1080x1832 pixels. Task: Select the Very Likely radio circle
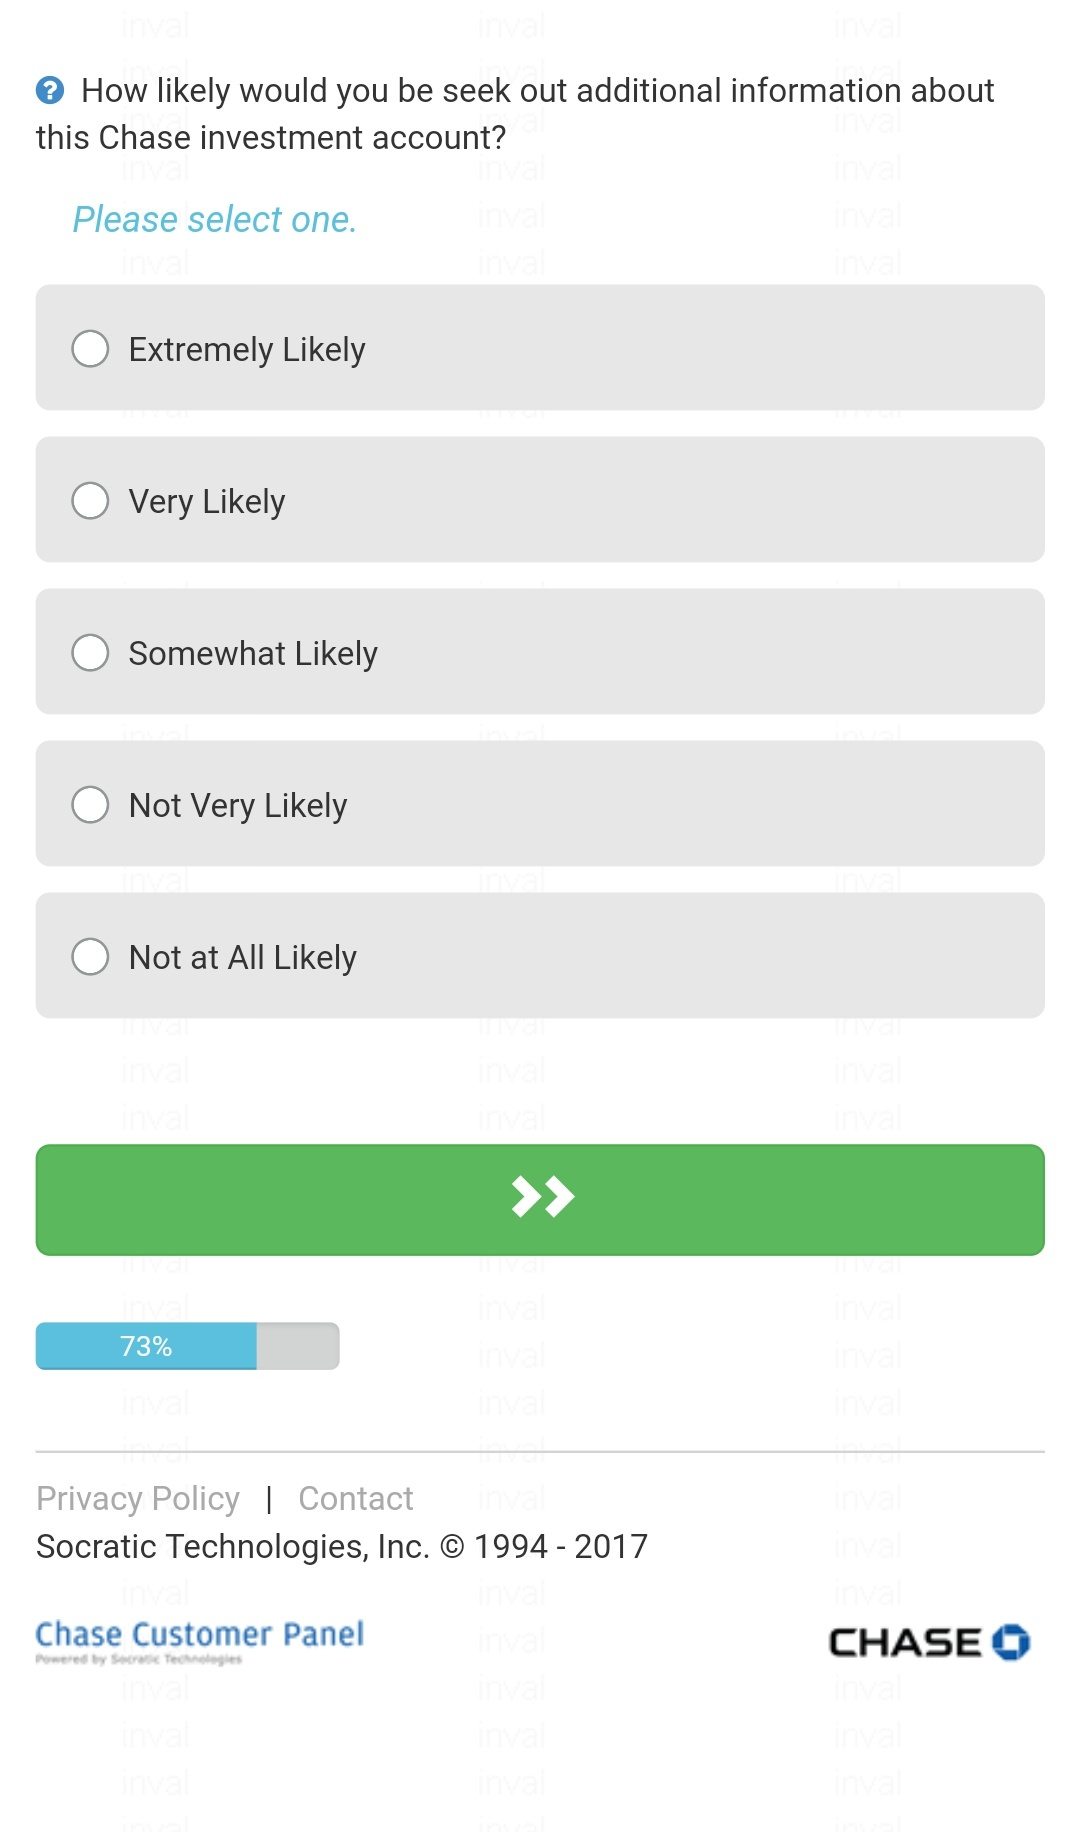click(x=90, y=501)
